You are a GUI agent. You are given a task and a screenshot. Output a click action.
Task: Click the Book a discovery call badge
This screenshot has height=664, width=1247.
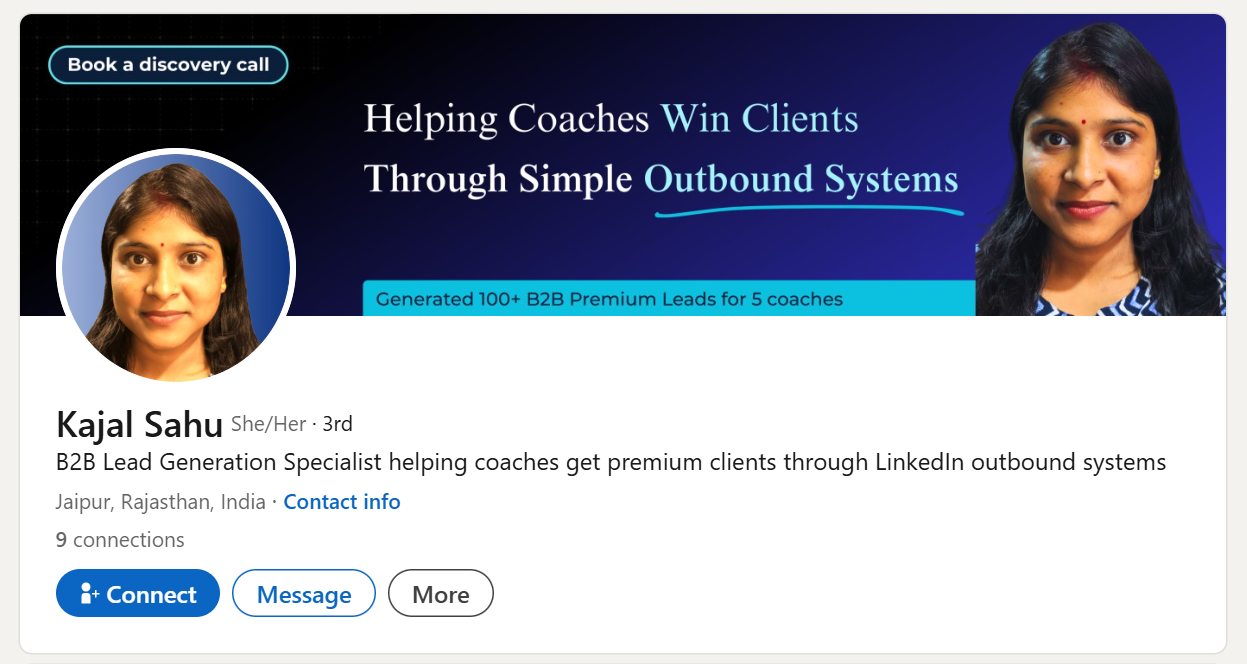coord(168,65)
